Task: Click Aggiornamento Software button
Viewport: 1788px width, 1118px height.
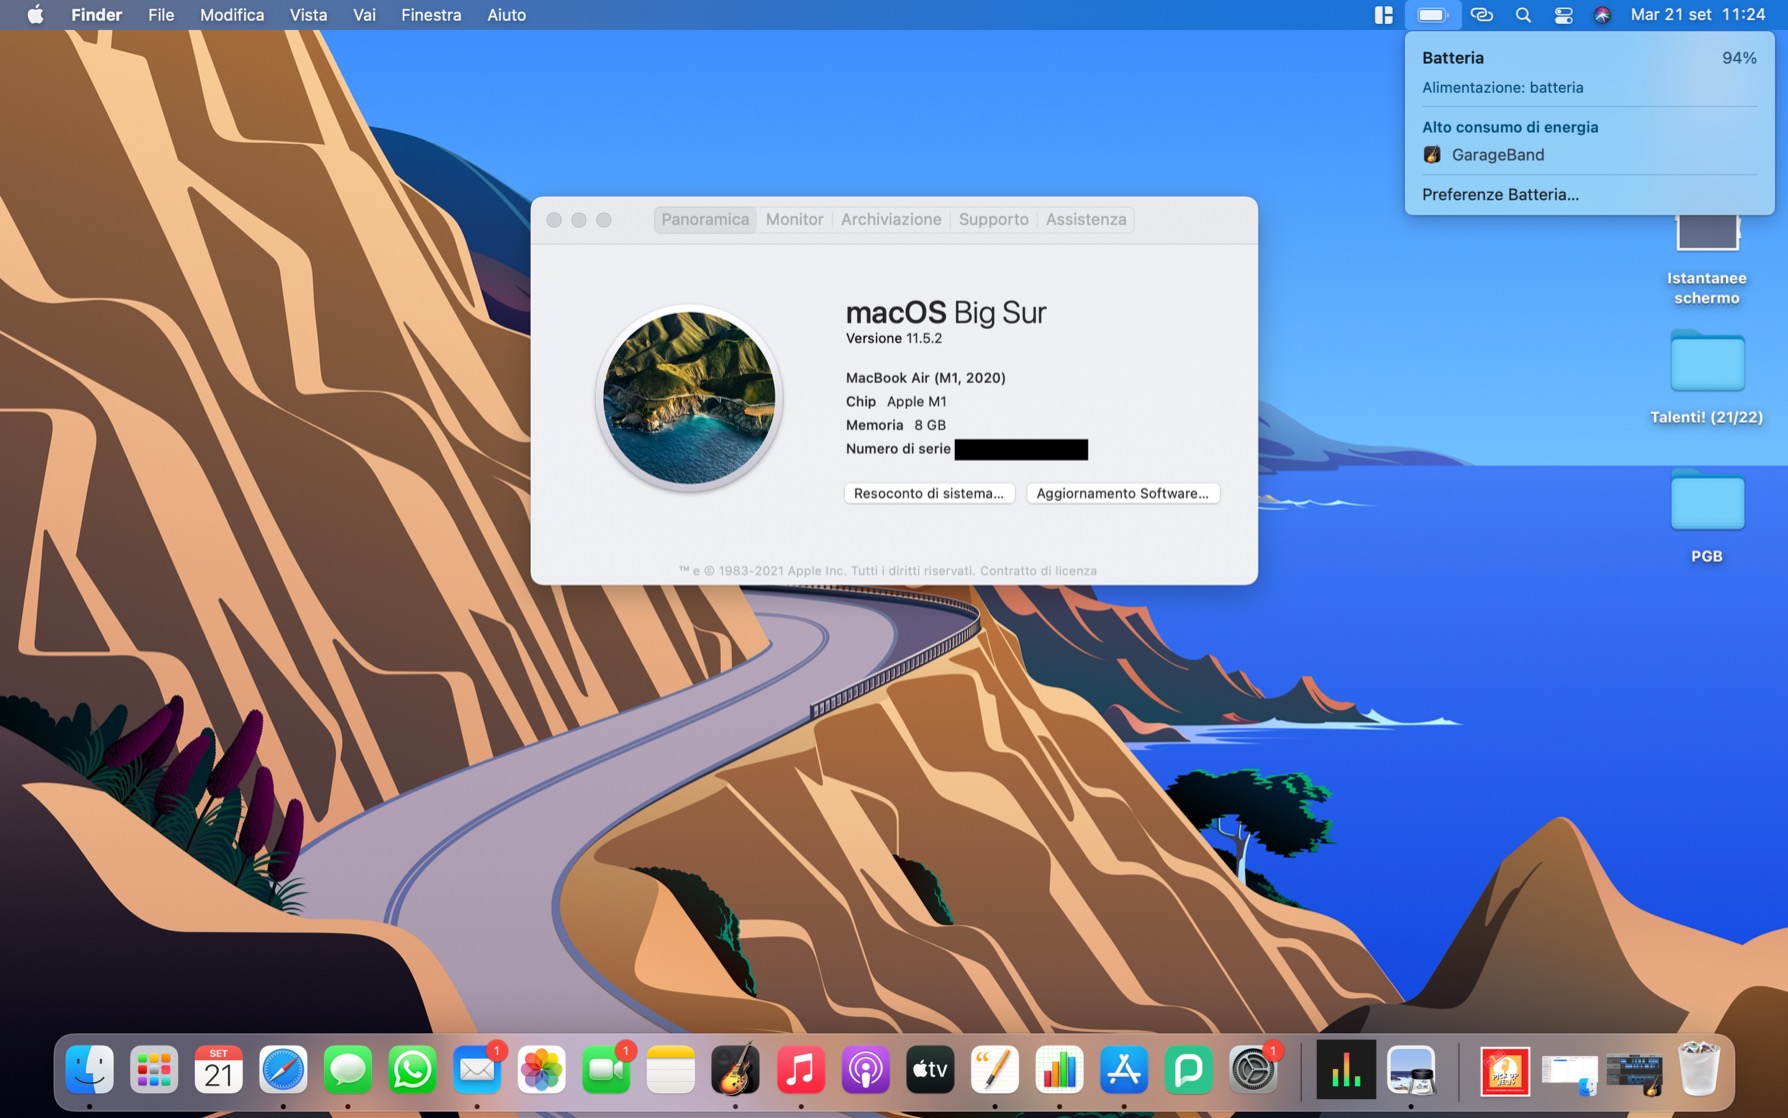Action: (x=1122, y=493)
